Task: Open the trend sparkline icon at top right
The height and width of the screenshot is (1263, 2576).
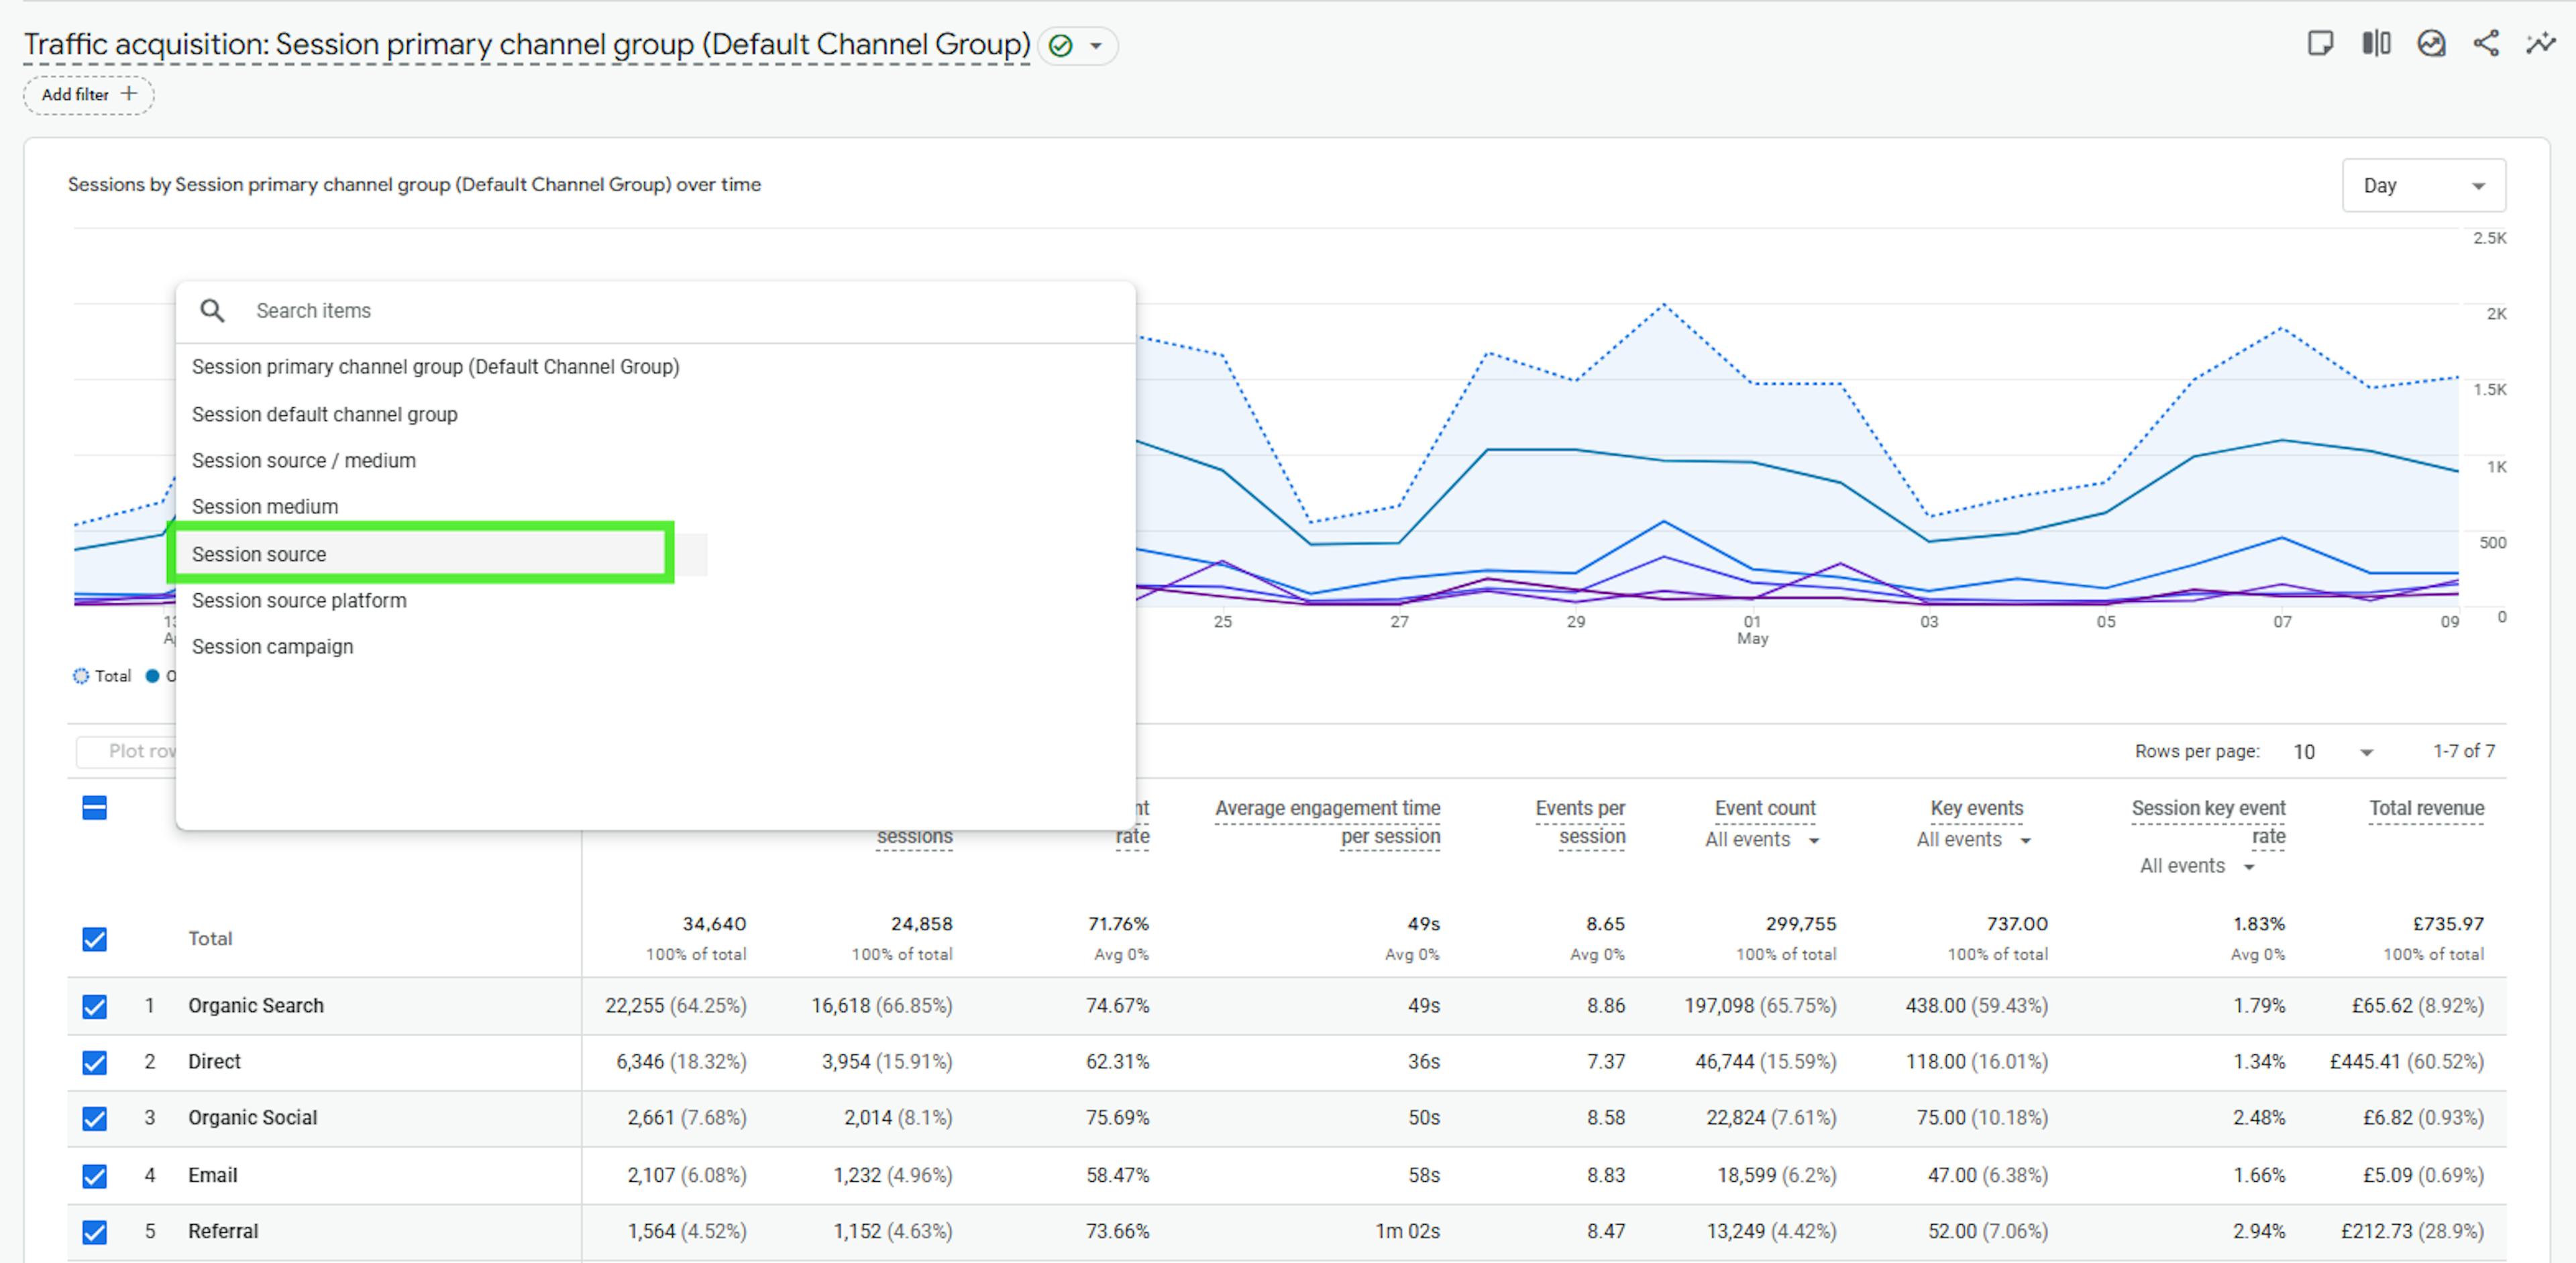Action: point(2541,43)
